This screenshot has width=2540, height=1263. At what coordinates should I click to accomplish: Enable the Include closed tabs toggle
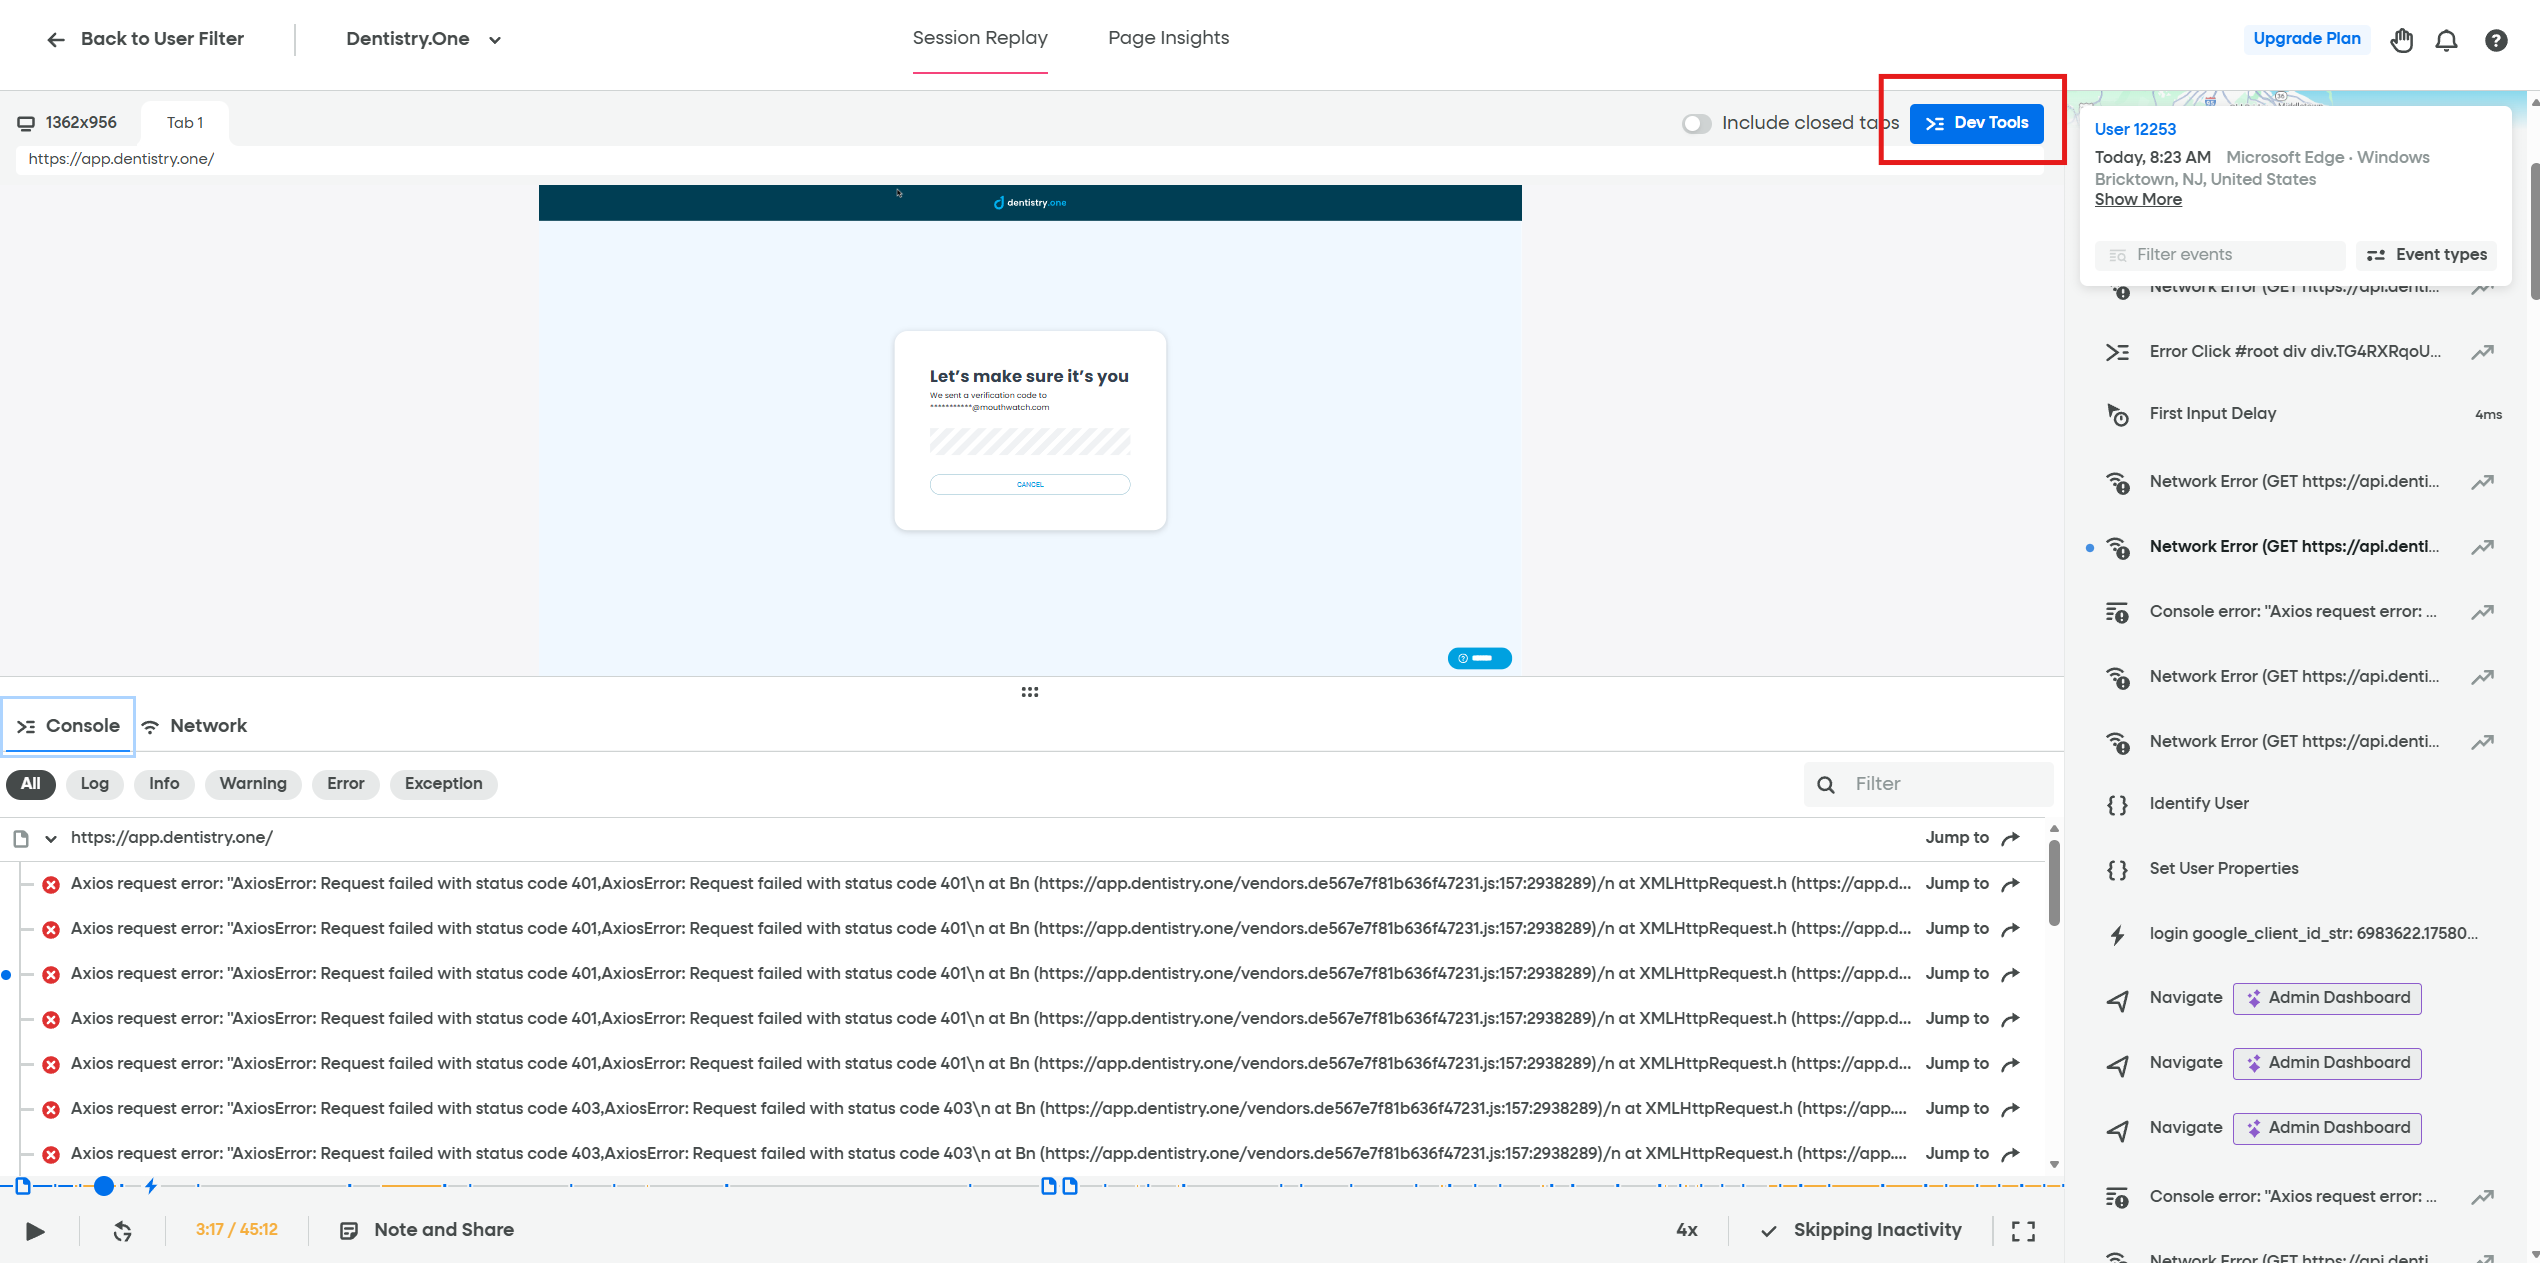pos(1697,123)
